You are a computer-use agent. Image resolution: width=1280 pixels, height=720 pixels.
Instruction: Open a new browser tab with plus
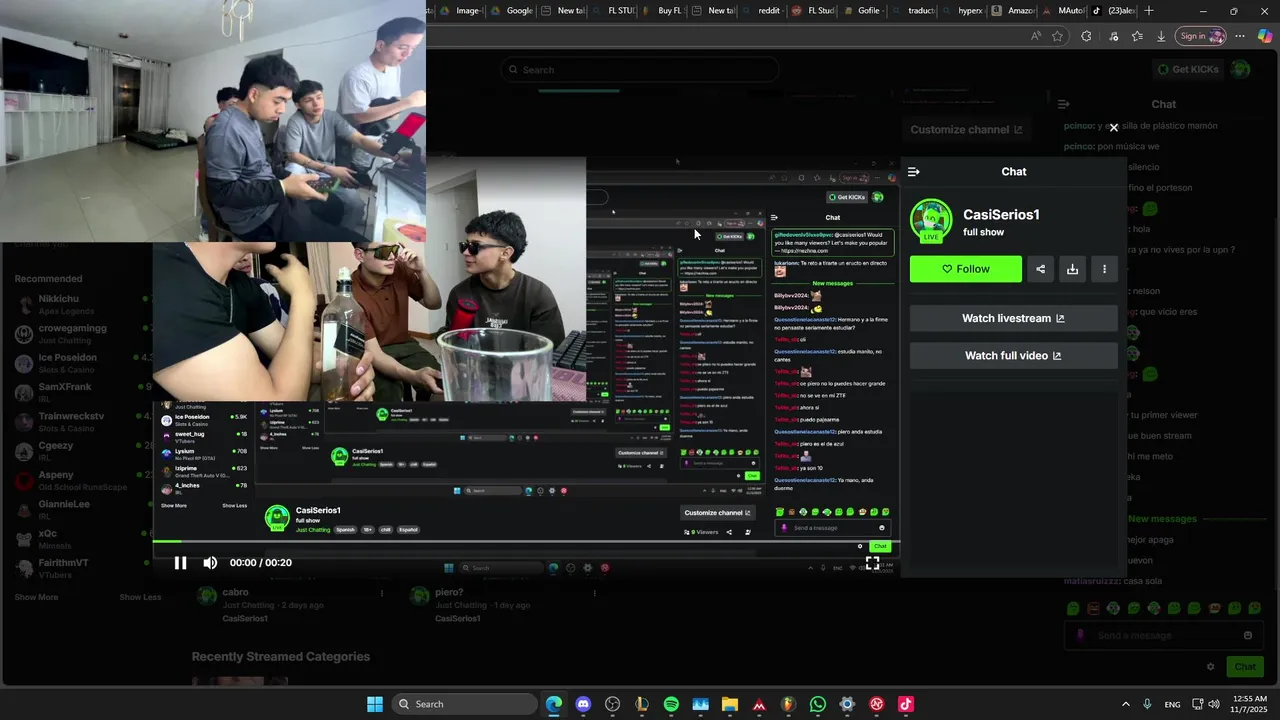(1149, 11)
